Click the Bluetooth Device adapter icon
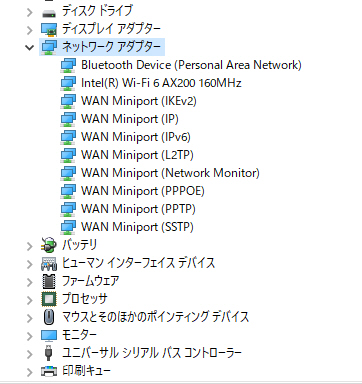The height and width of the screenshot is (384, 362). (68, 65)
